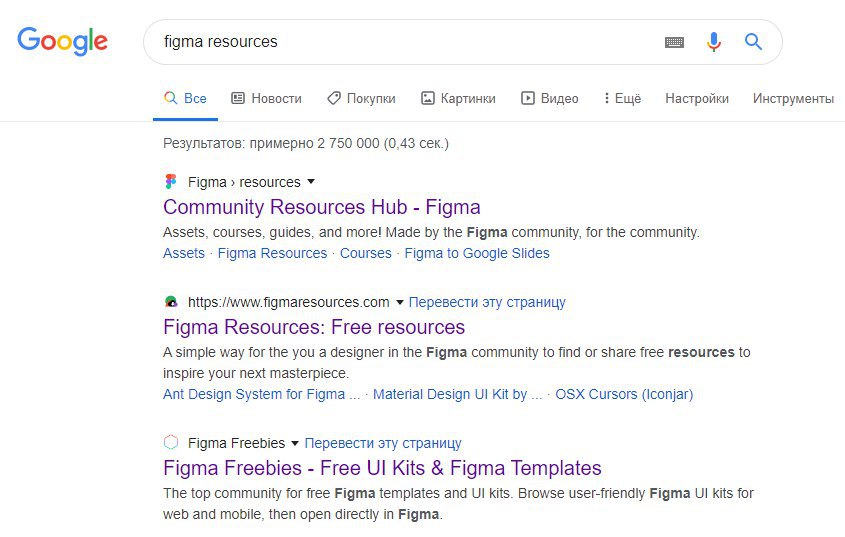Open the Figma to Google Slides sitelink
Screen dimensions: 845x537
[x=477, y=253]
